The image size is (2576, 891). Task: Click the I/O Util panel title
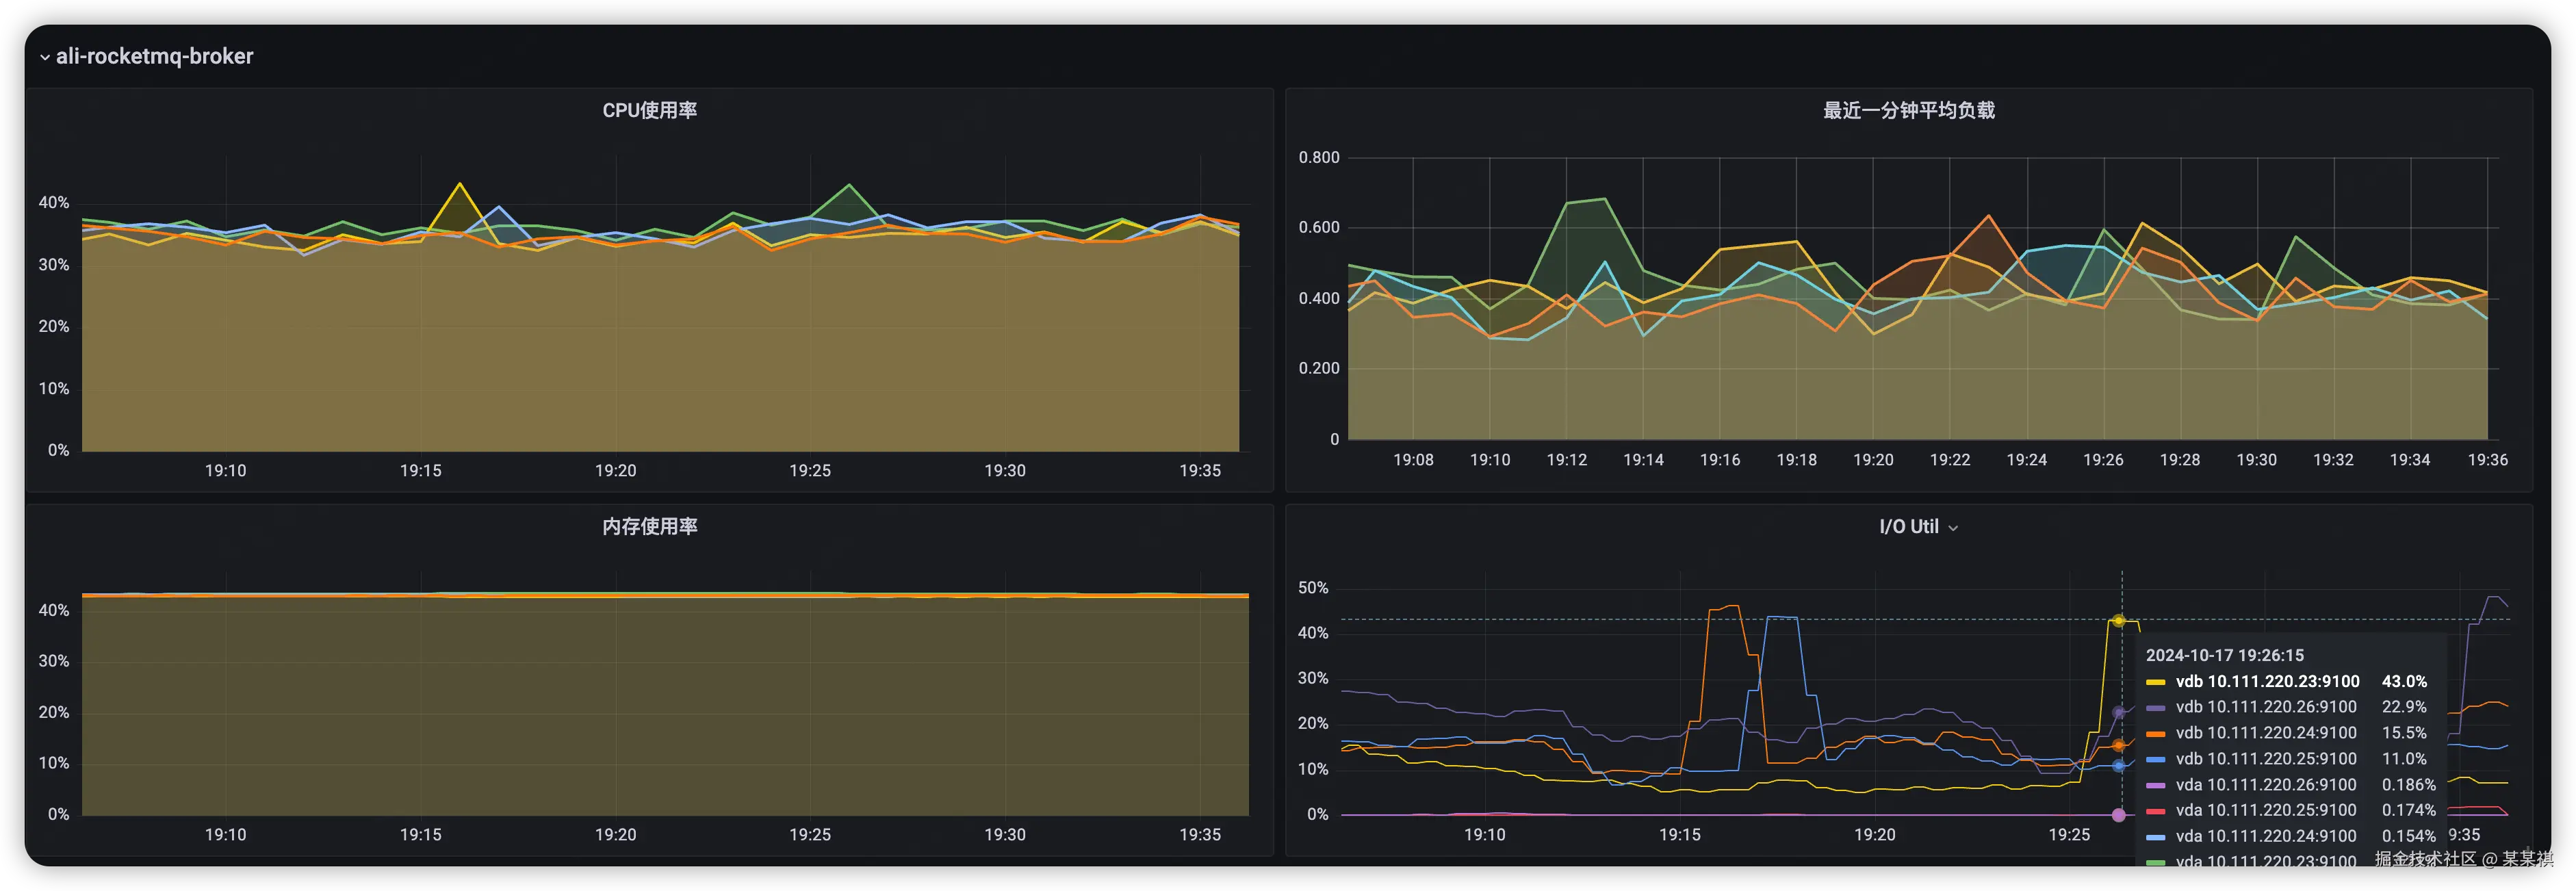point(1908,526)
